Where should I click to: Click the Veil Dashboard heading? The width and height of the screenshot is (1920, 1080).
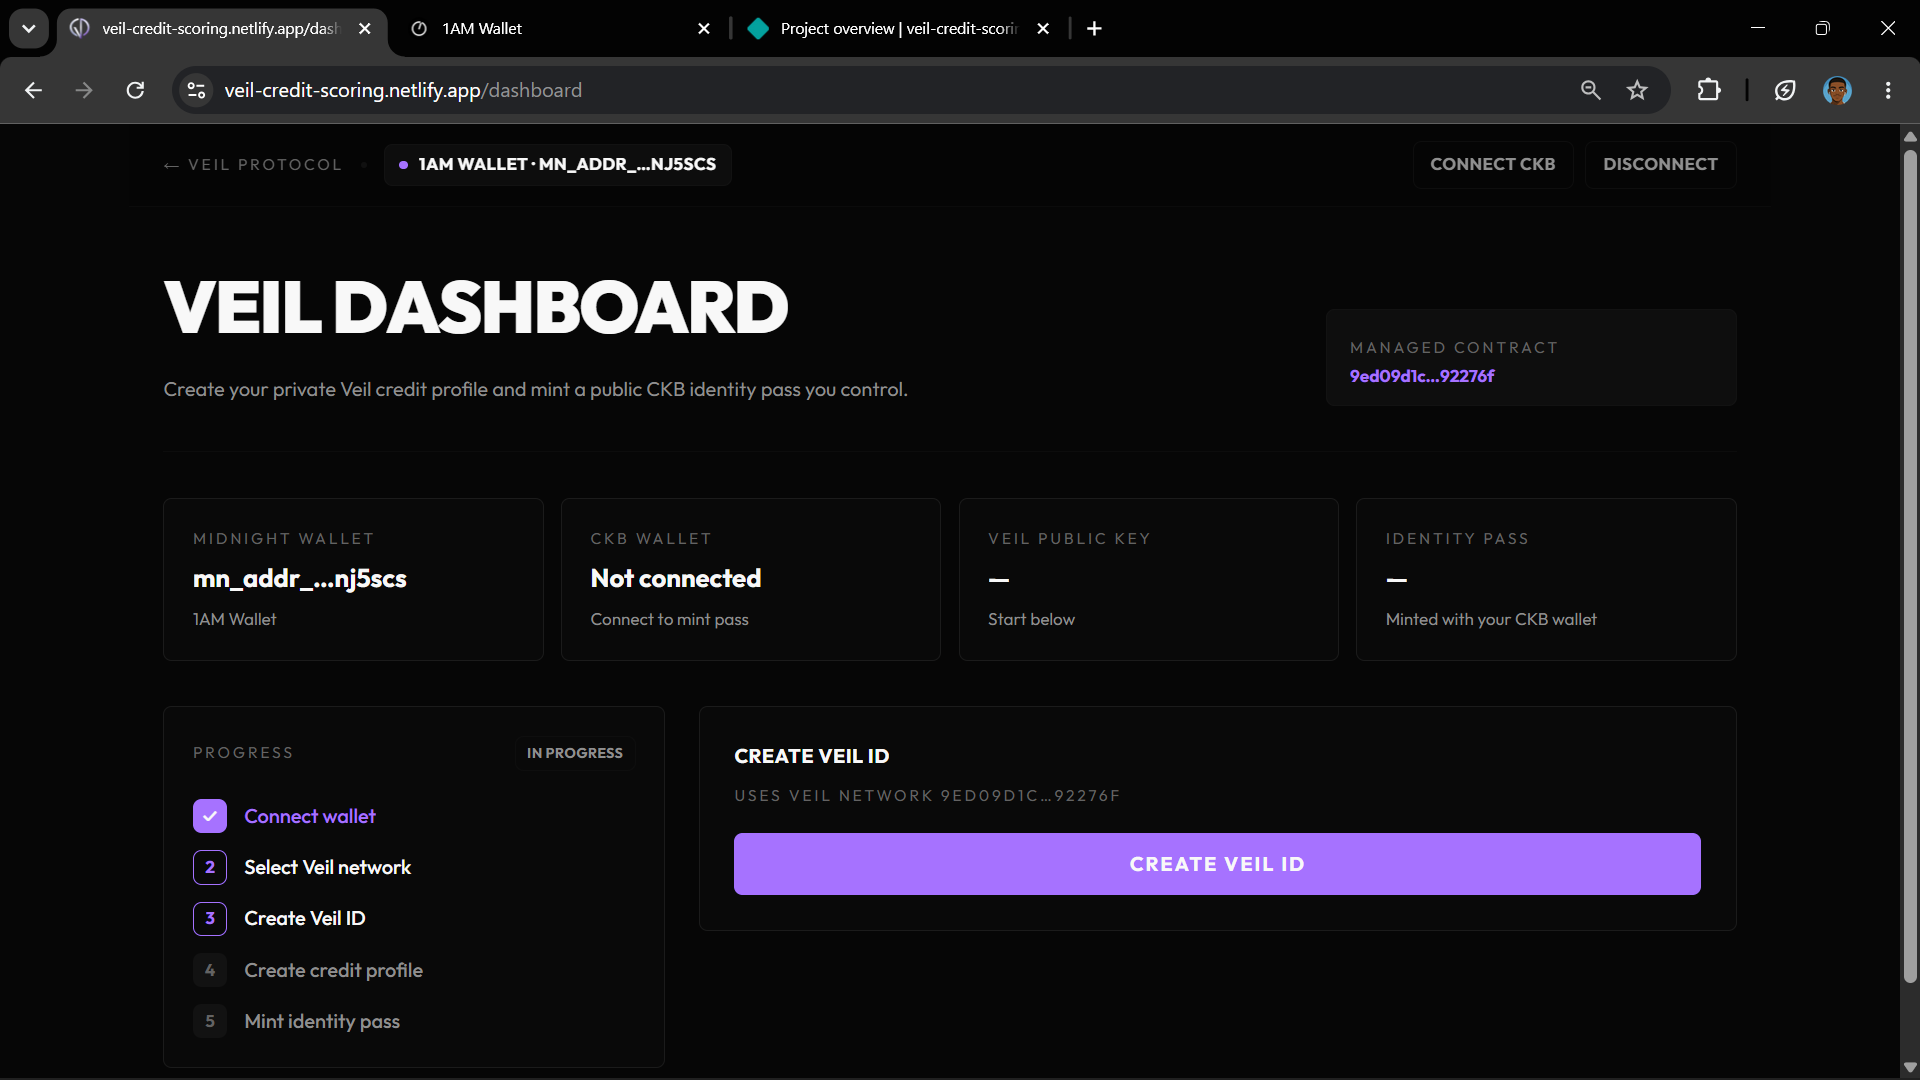pyautogui.click(x=476, y=307)
